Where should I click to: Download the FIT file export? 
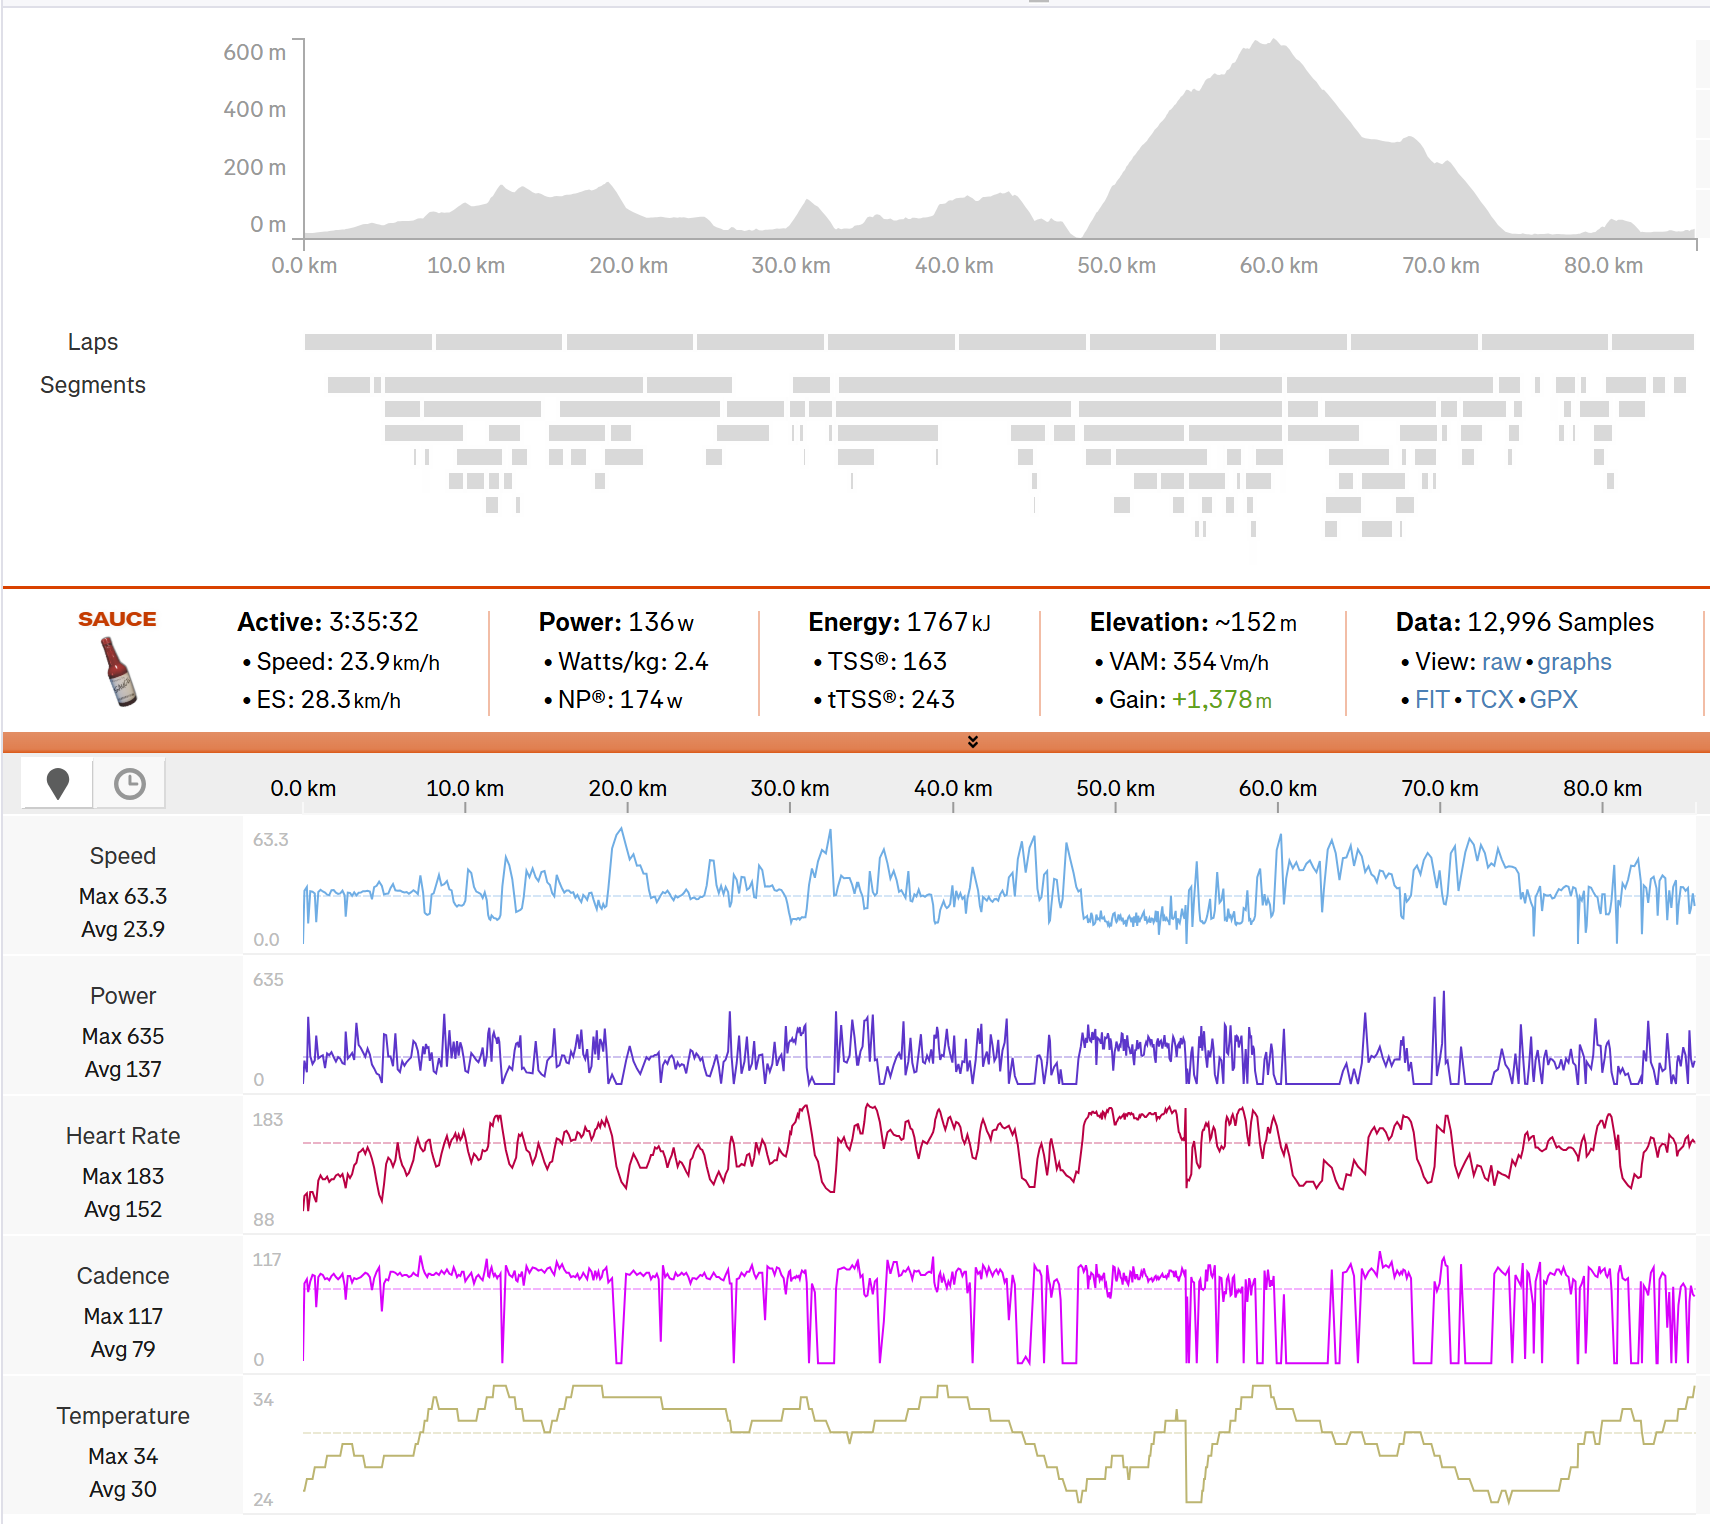pyautogui.click(x=1431, y=700)
